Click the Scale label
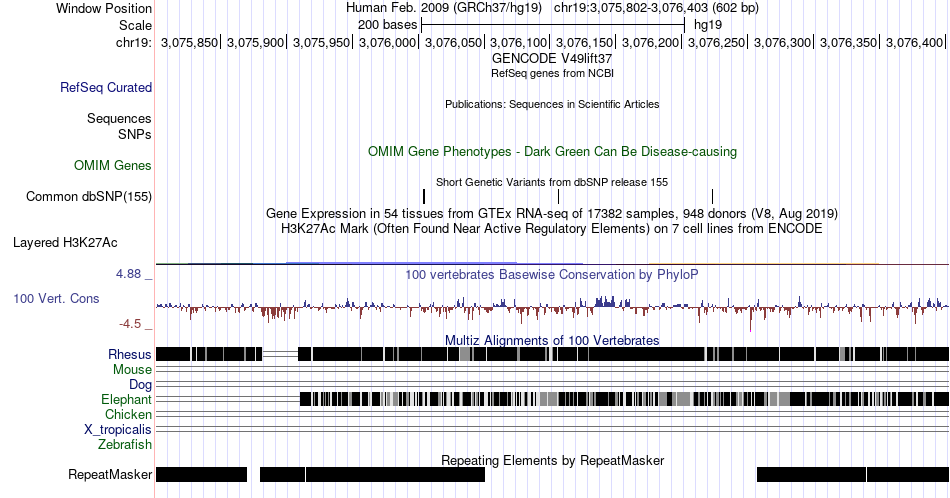Viewport: 950px width, 498px height. [135, 25]
